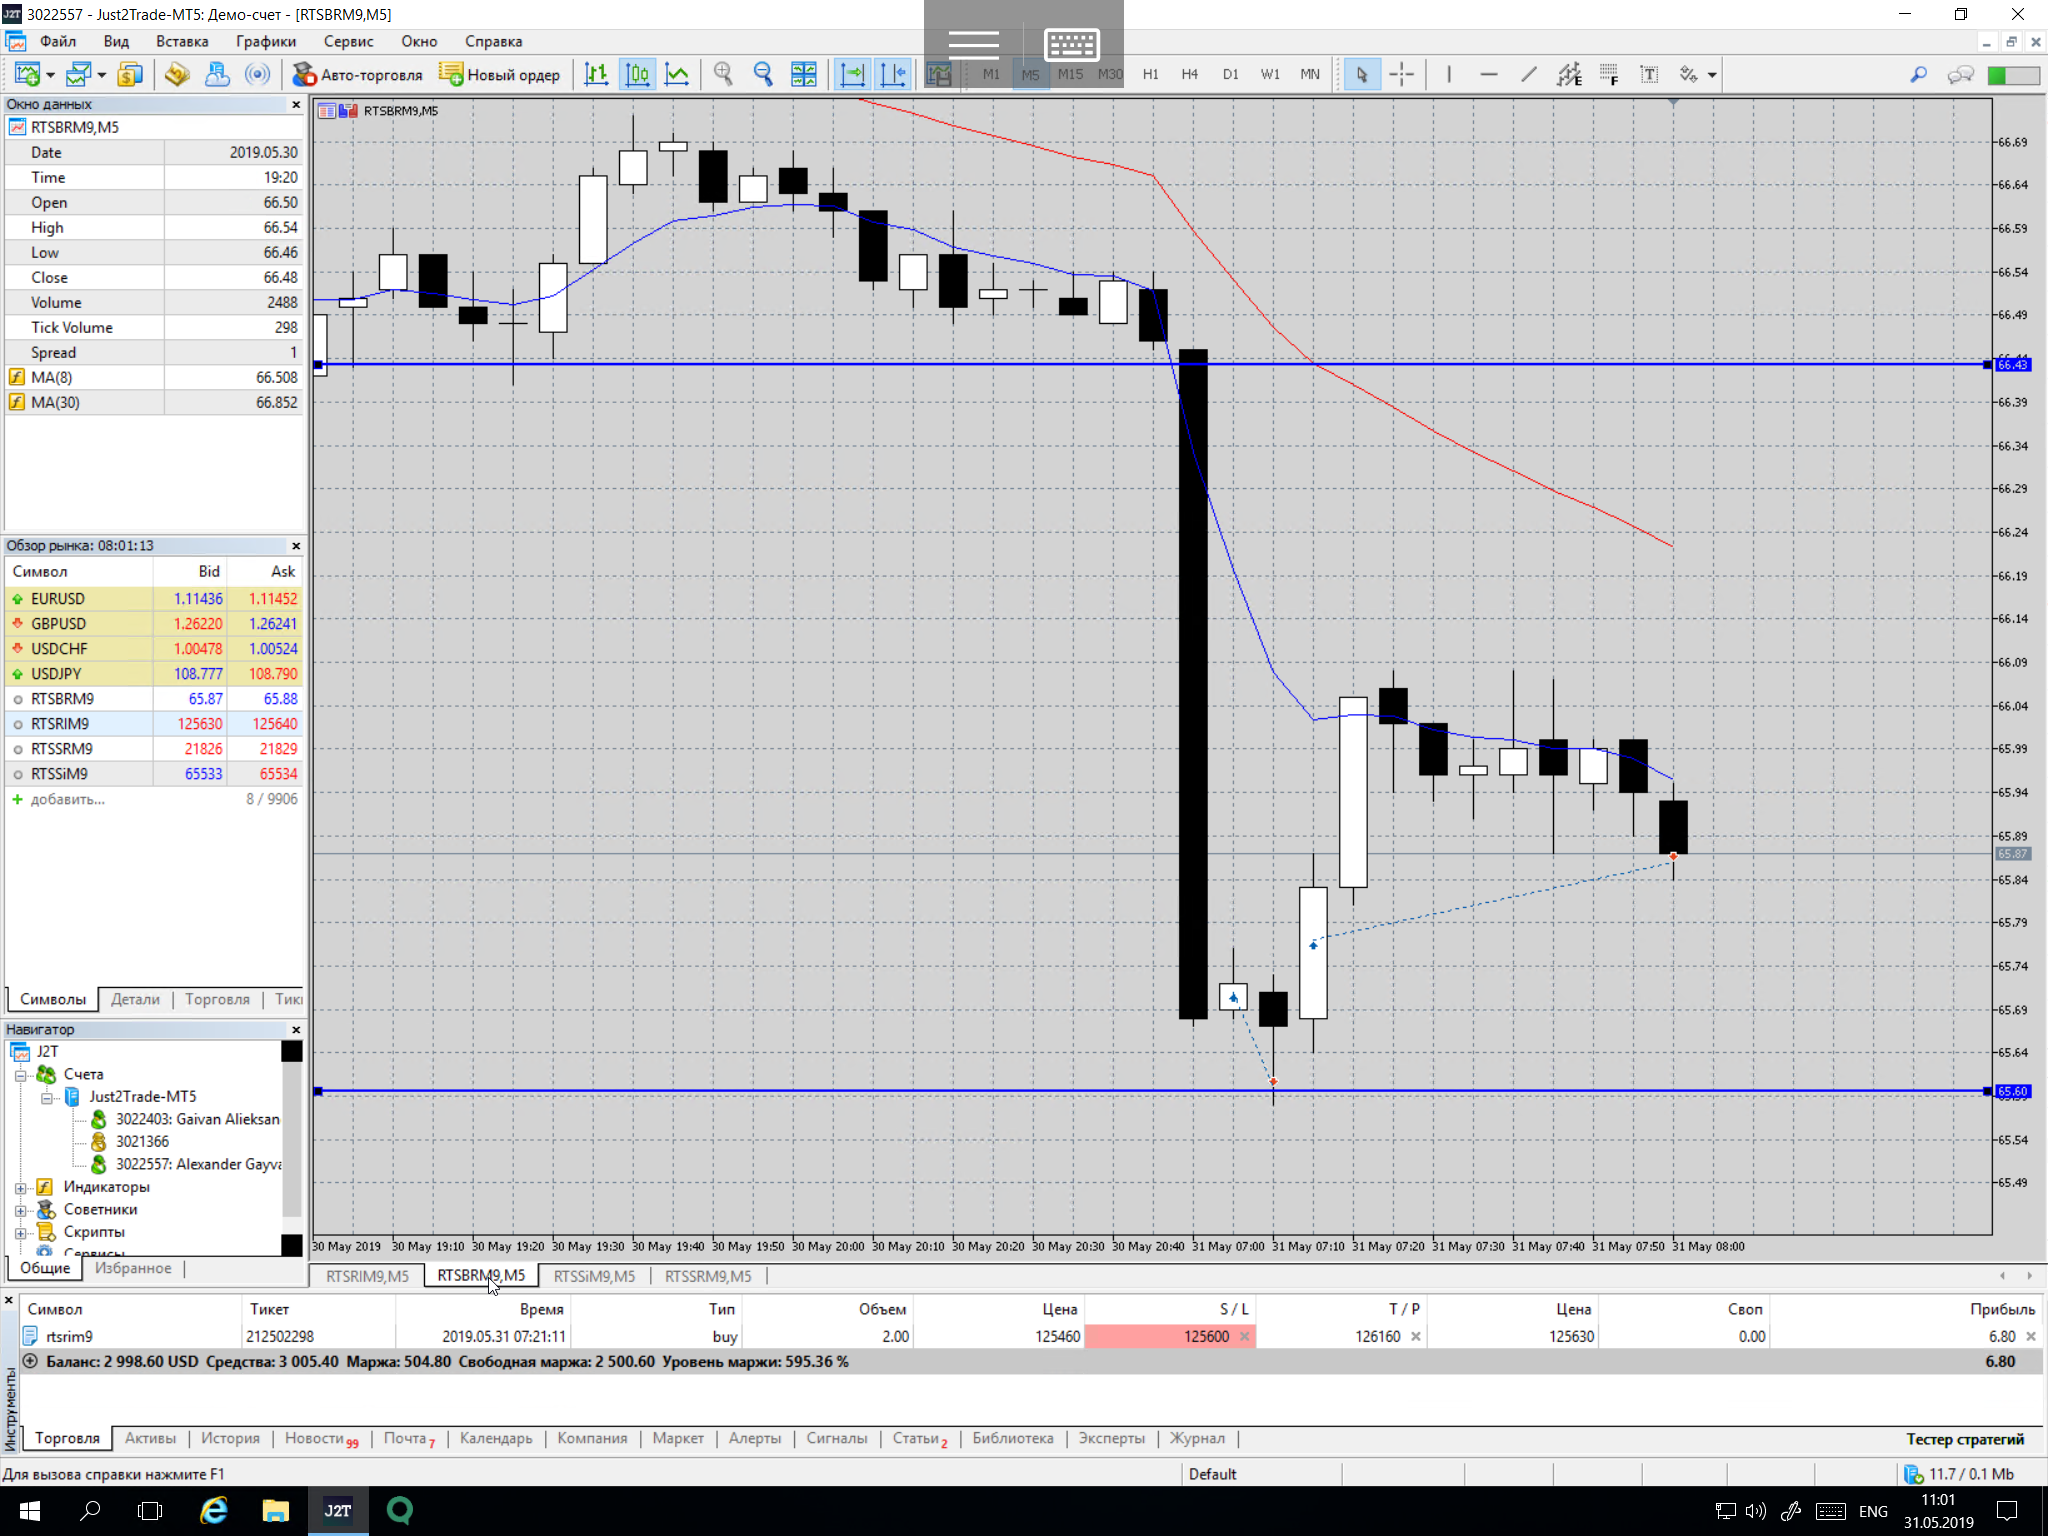Toggle chart auto scroll to end
The image size is (2048, 1536).
coord(852,74)
